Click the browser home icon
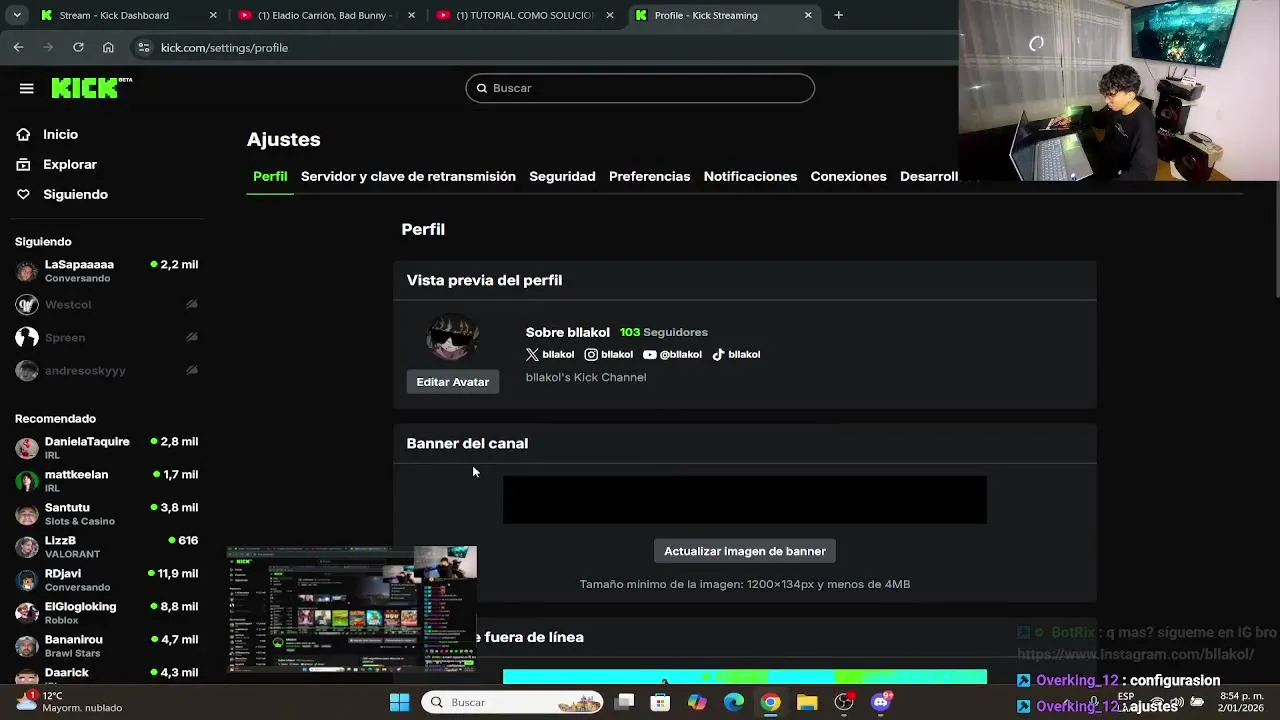 click(x=108, y=47)
